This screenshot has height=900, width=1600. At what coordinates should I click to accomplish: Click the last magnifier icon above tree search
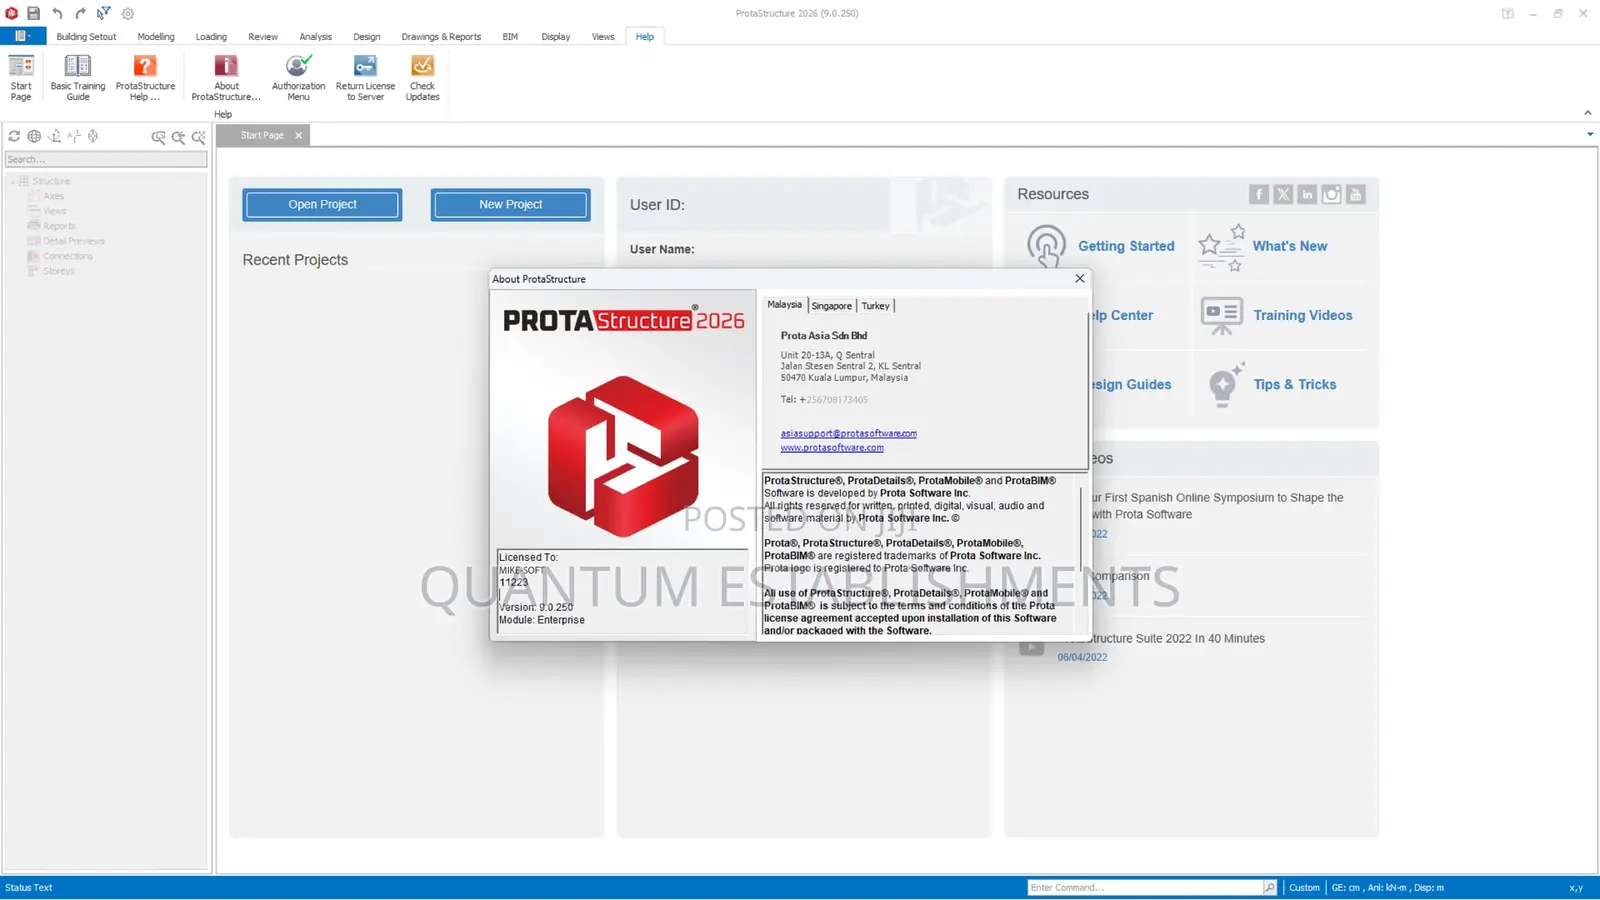click(x=198, y=137)
